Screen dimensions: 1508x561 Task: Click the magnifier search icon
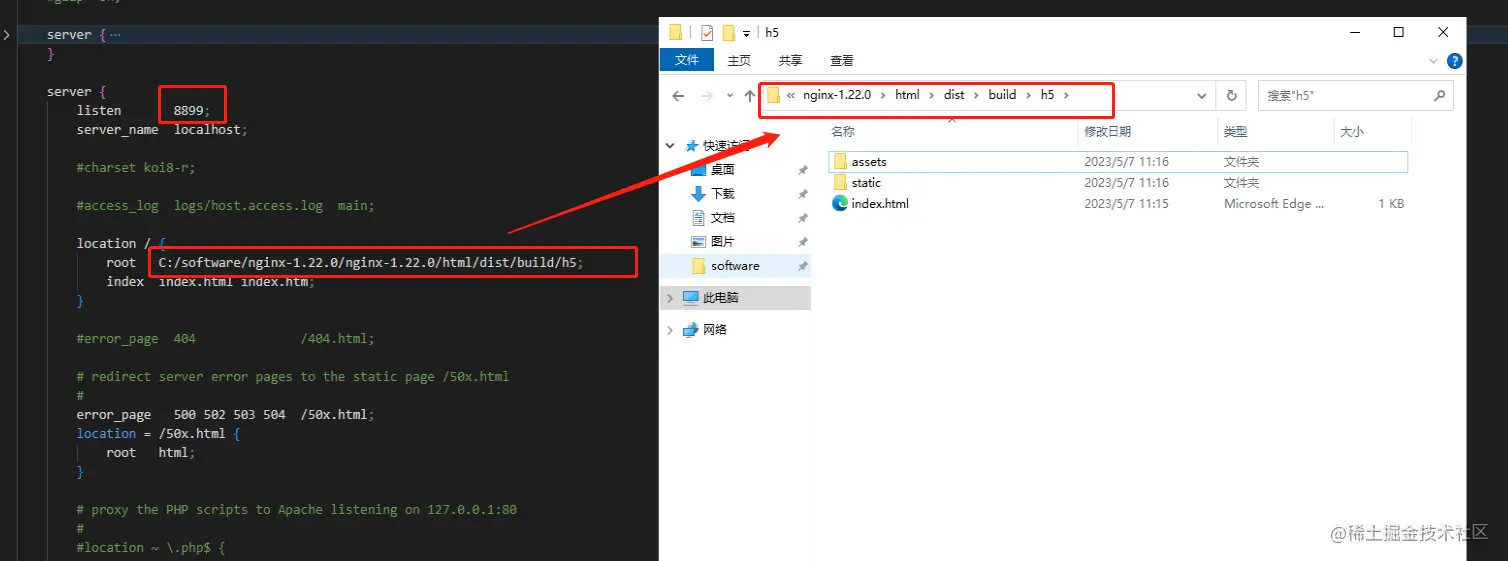click(1439, 96)
